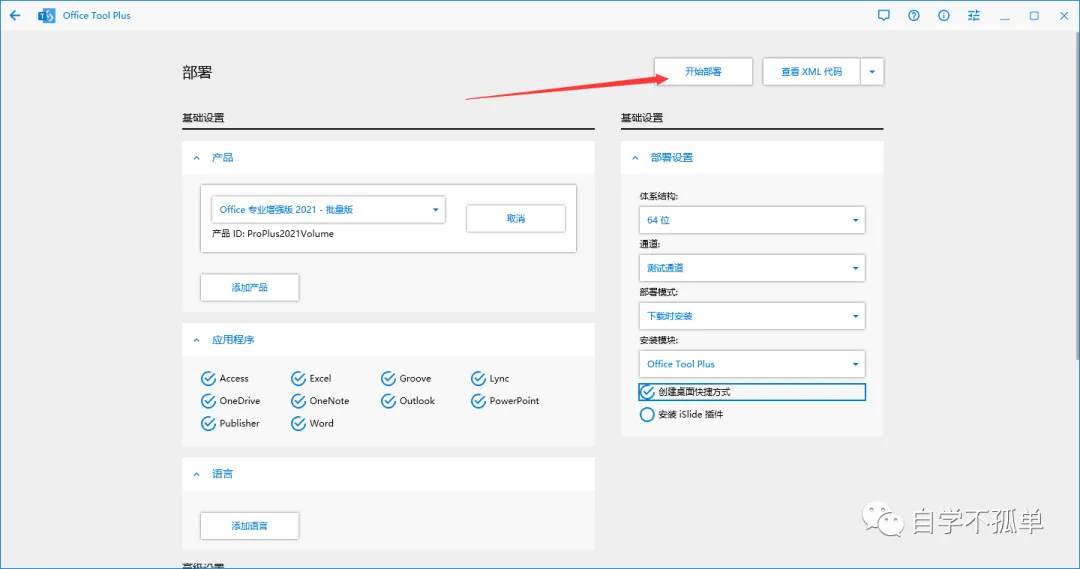Uncheck the Groove application
1080x569 pixels.
tap(388, 378)
